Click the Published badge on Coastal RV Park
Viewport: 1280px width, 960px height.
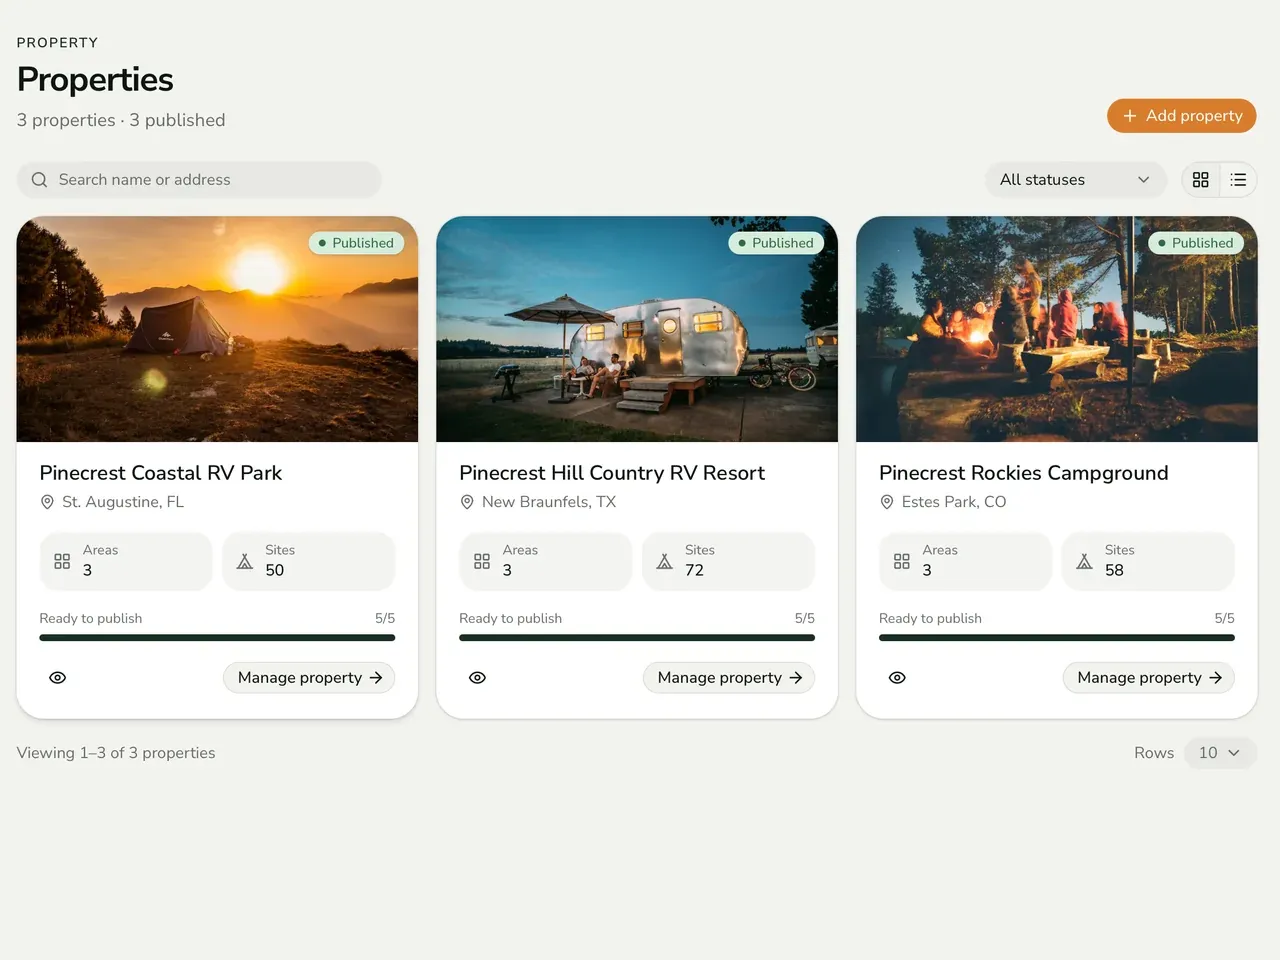(356, 243)
